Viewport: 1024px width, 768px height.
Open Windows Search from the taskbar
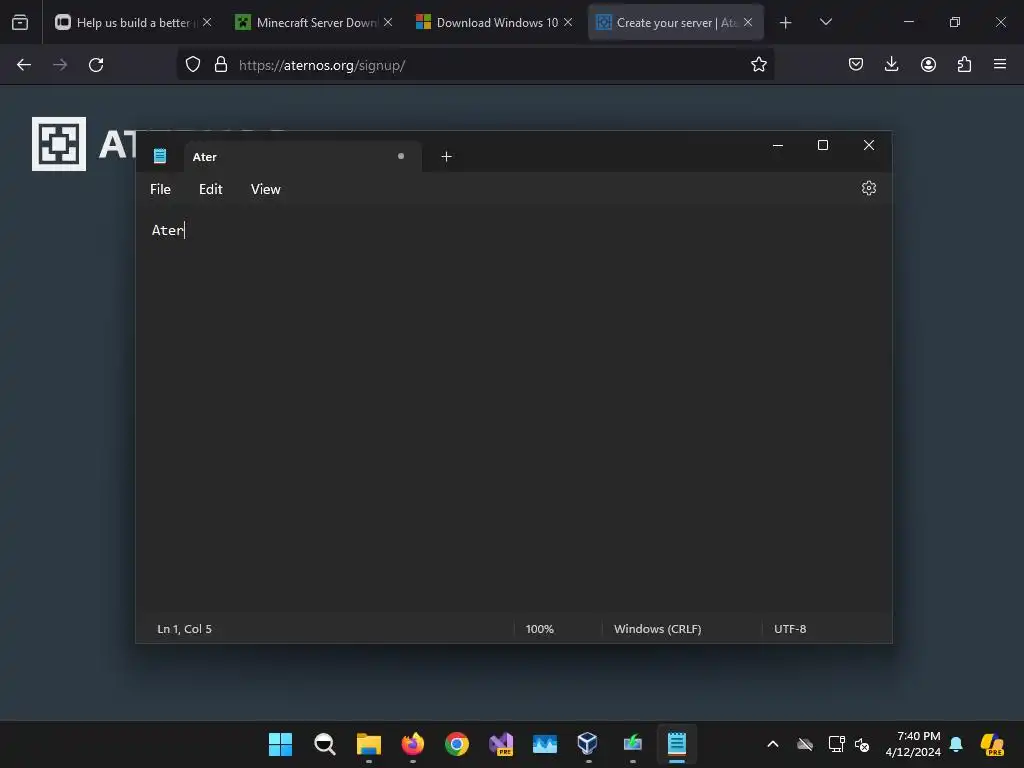coord(325,744)
